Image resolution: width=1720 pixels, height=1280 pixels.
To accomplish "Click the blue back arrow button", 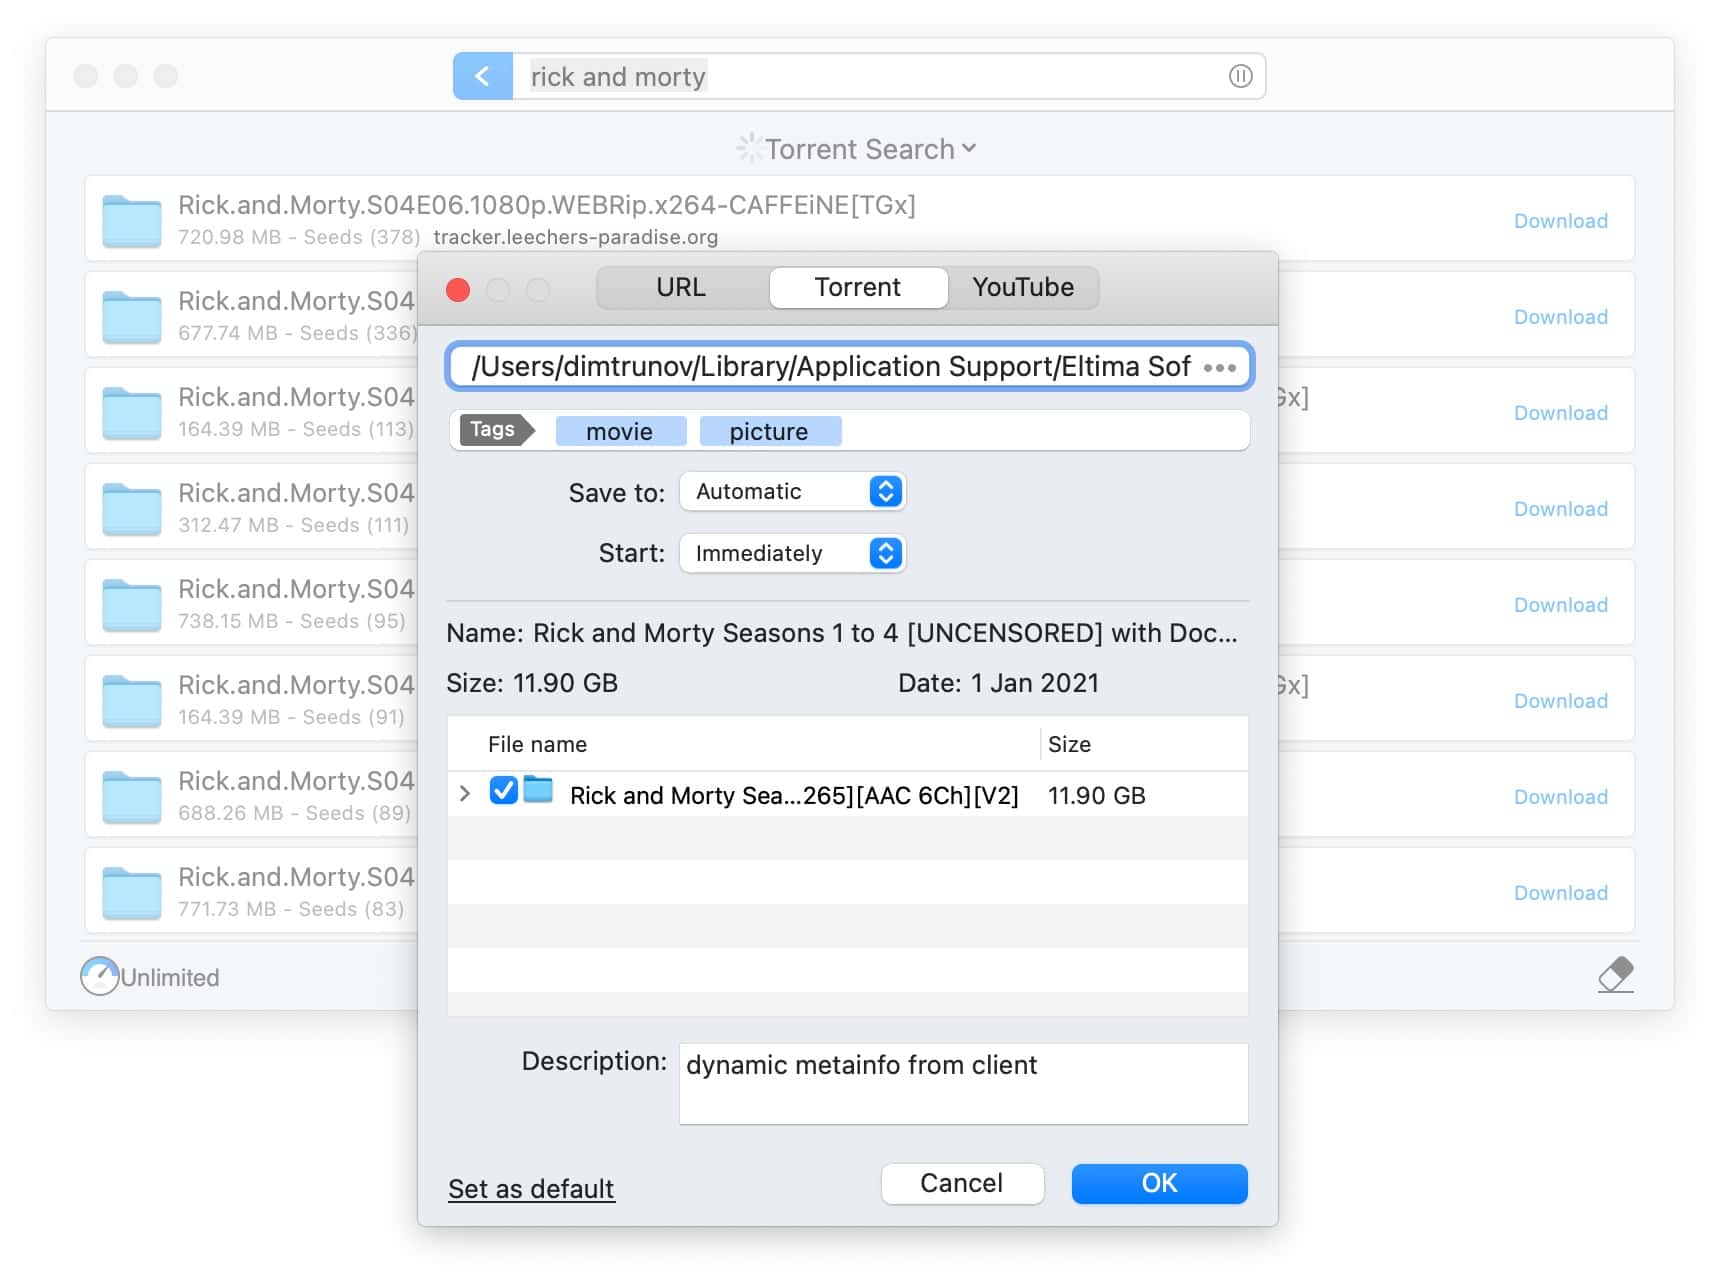I will (482, 76).
